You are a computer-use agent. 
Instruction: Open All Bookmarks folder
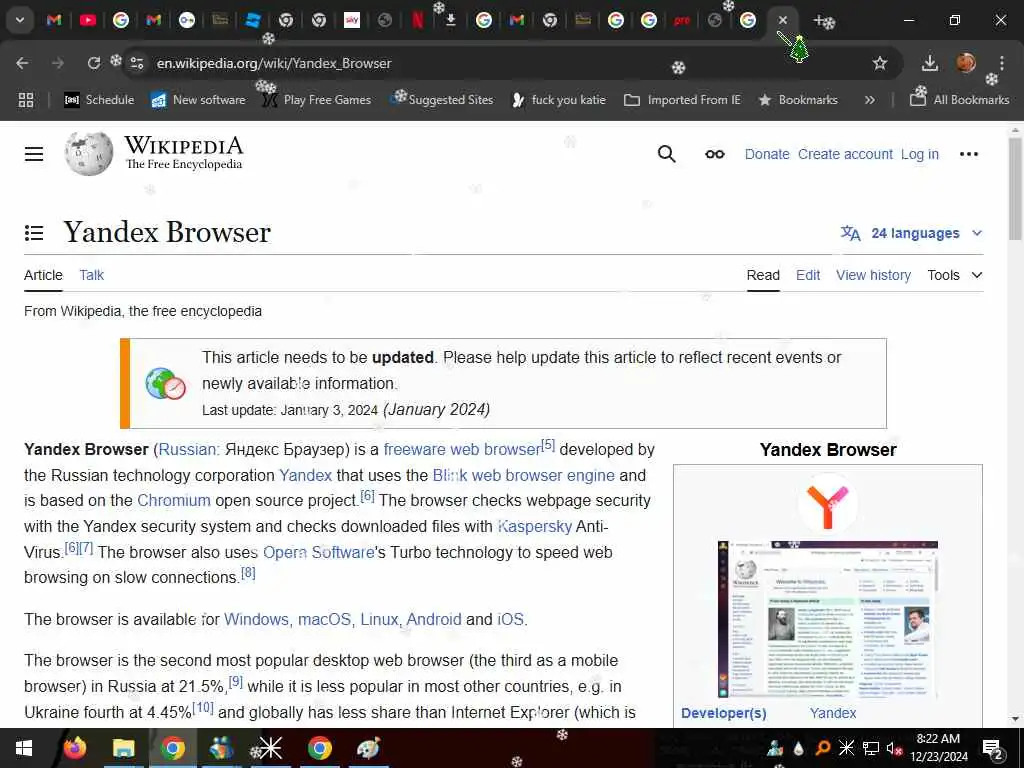pyautogui.click(x=959, y=100)
